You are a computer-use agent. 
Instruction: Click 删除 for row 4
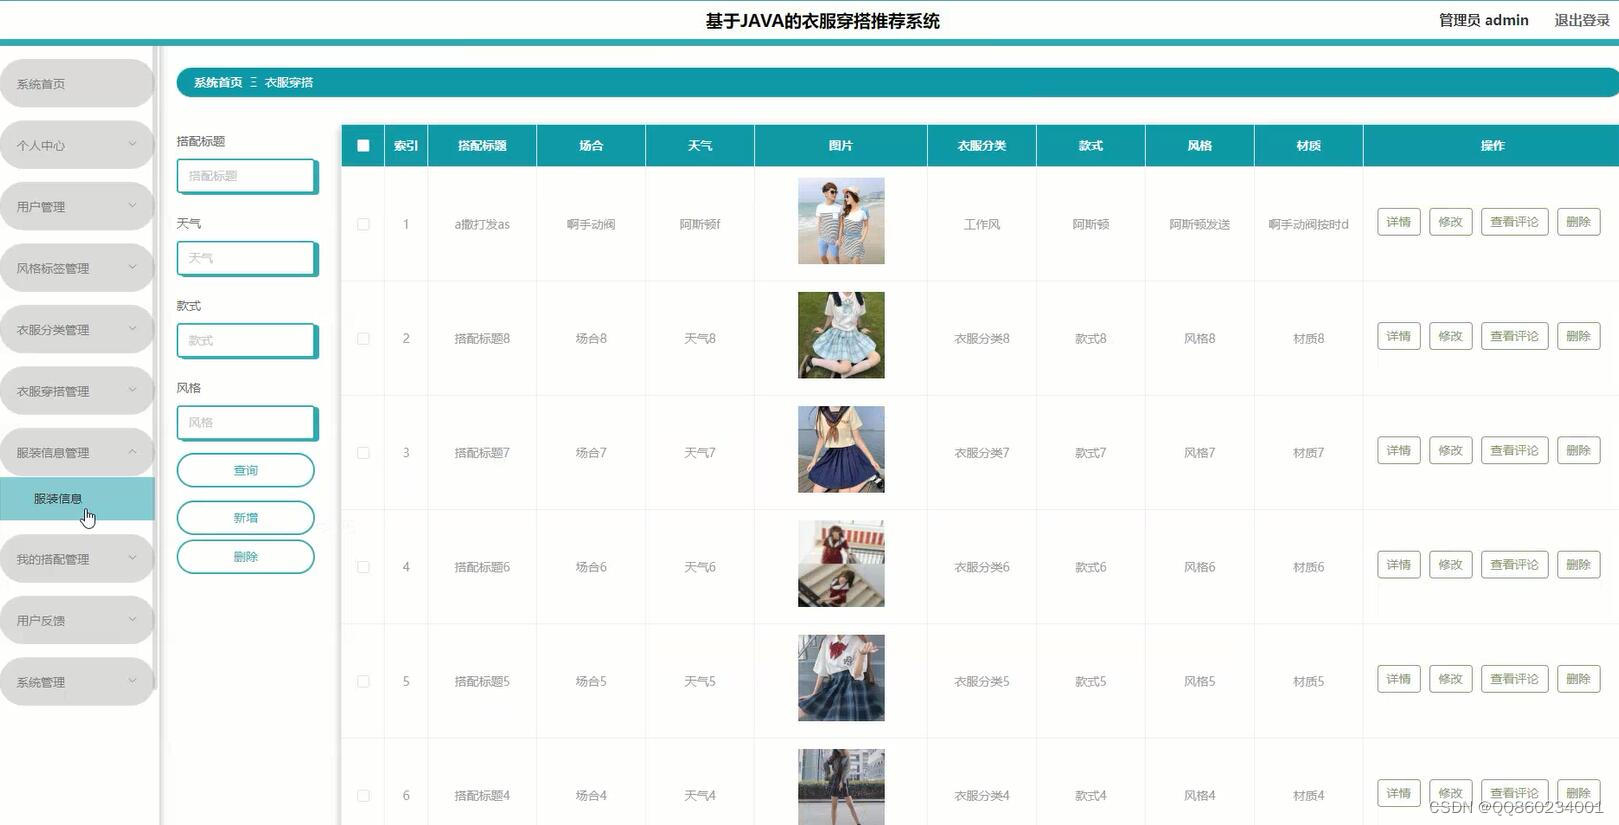tap(1578, 565)
